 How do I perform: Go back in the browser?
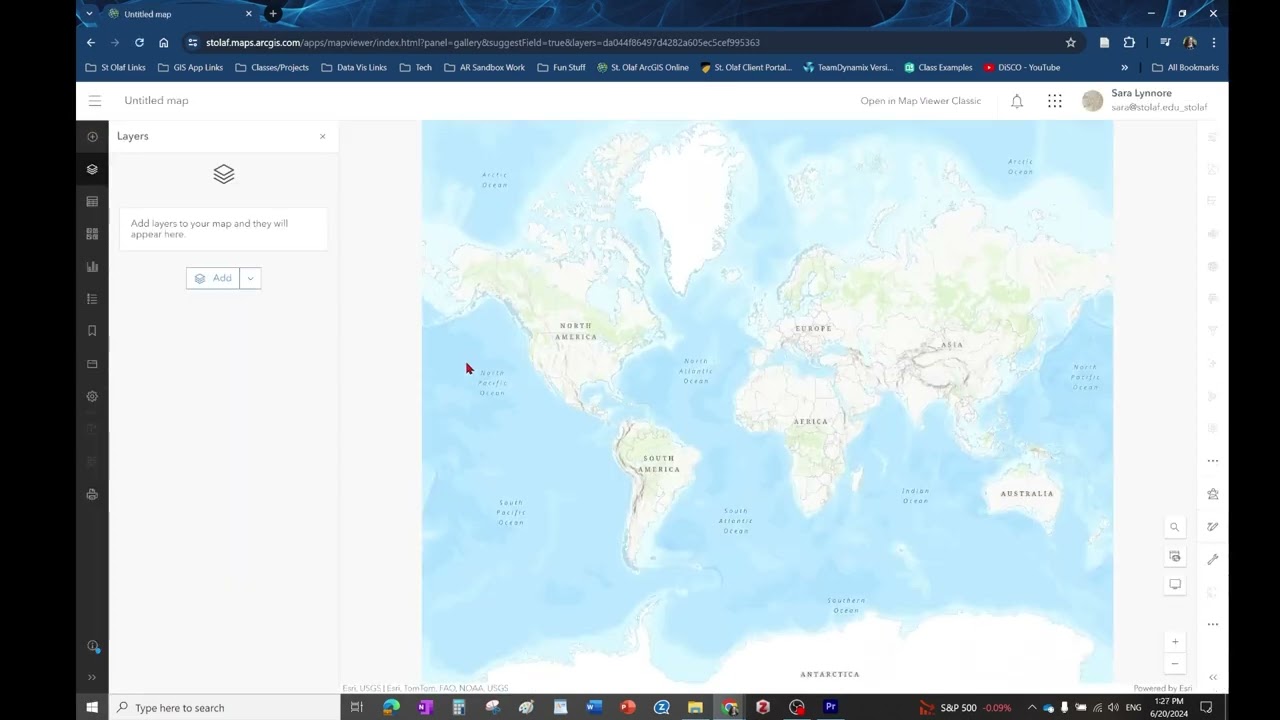91,42
